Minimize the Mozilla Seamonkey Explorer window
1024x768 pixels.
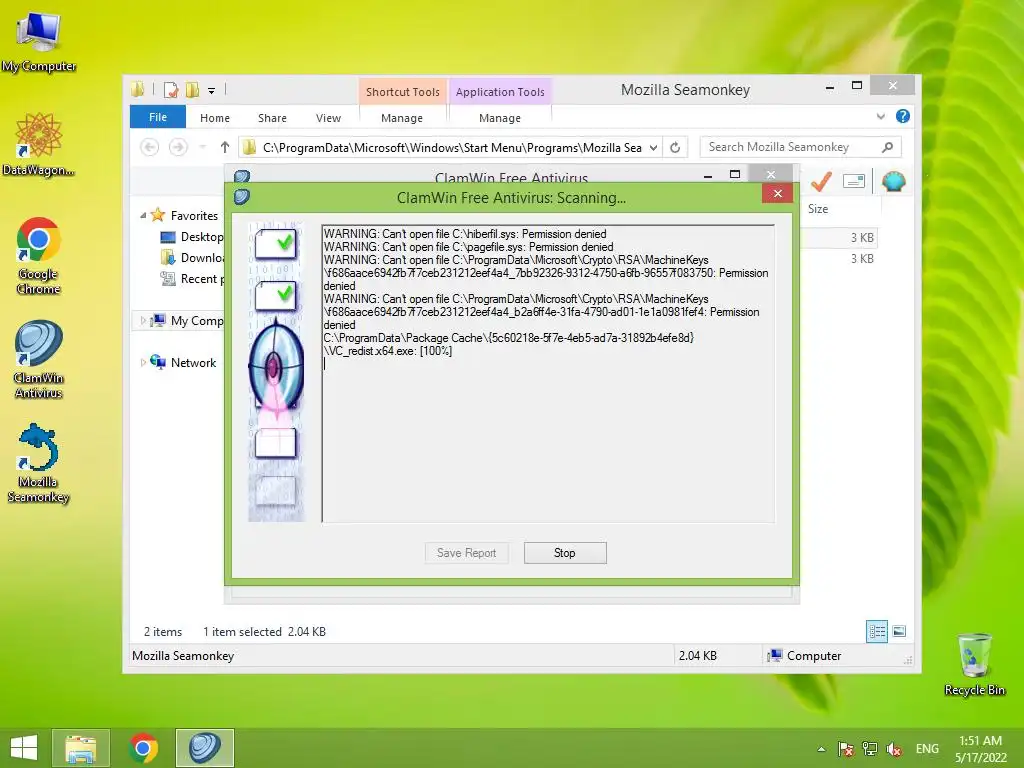click(x=830, y=86)
